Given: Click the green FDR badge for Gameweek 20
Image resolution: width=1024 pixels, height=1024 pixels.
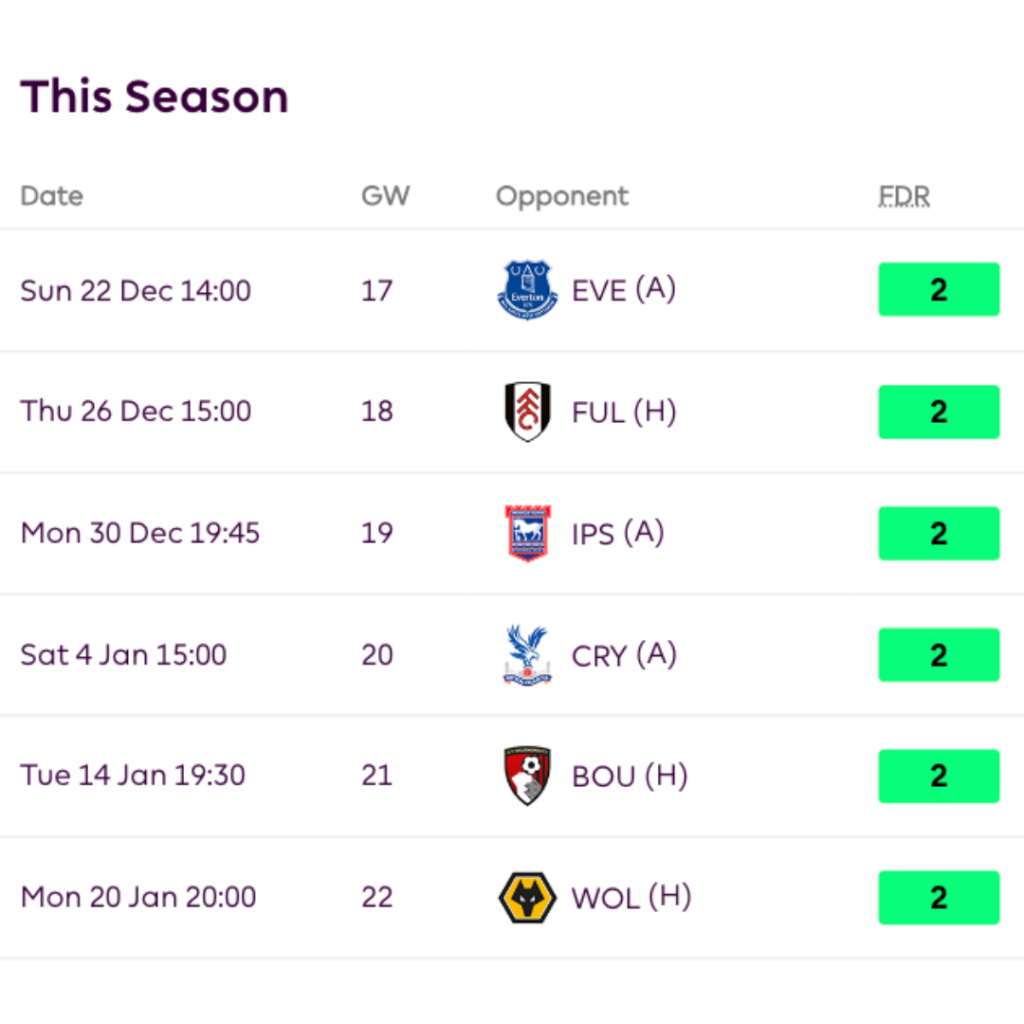Looking at the screenshot, I should (x=938, y=655).
